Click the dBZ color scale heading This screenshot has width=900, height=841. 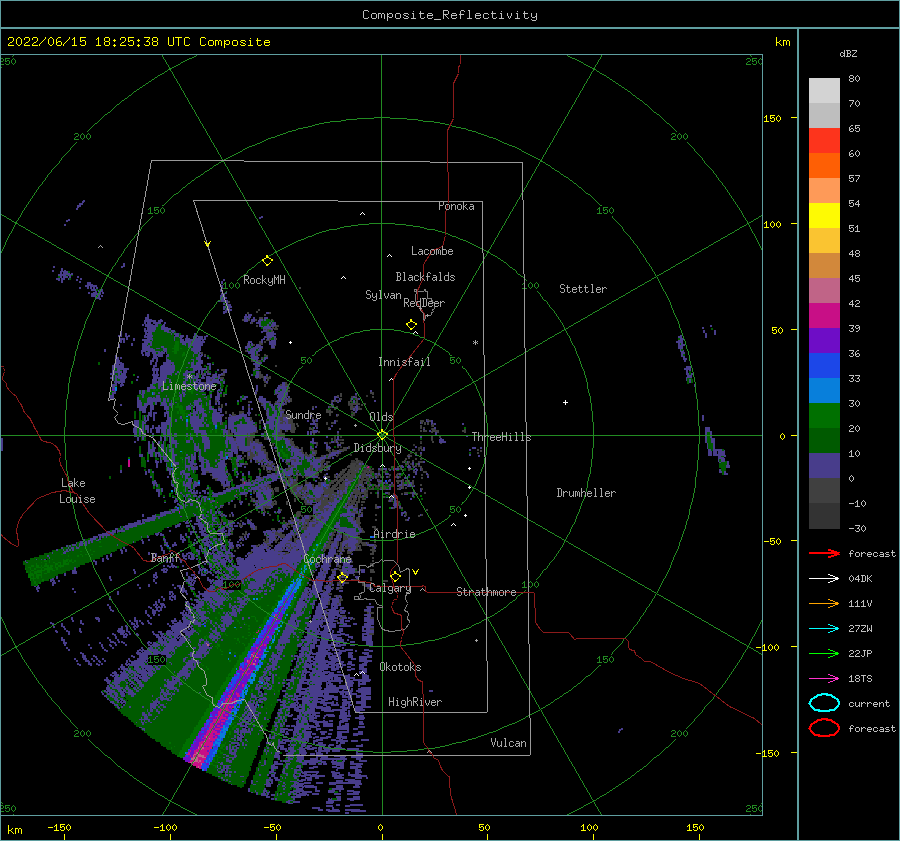click(x=848, y=54)
